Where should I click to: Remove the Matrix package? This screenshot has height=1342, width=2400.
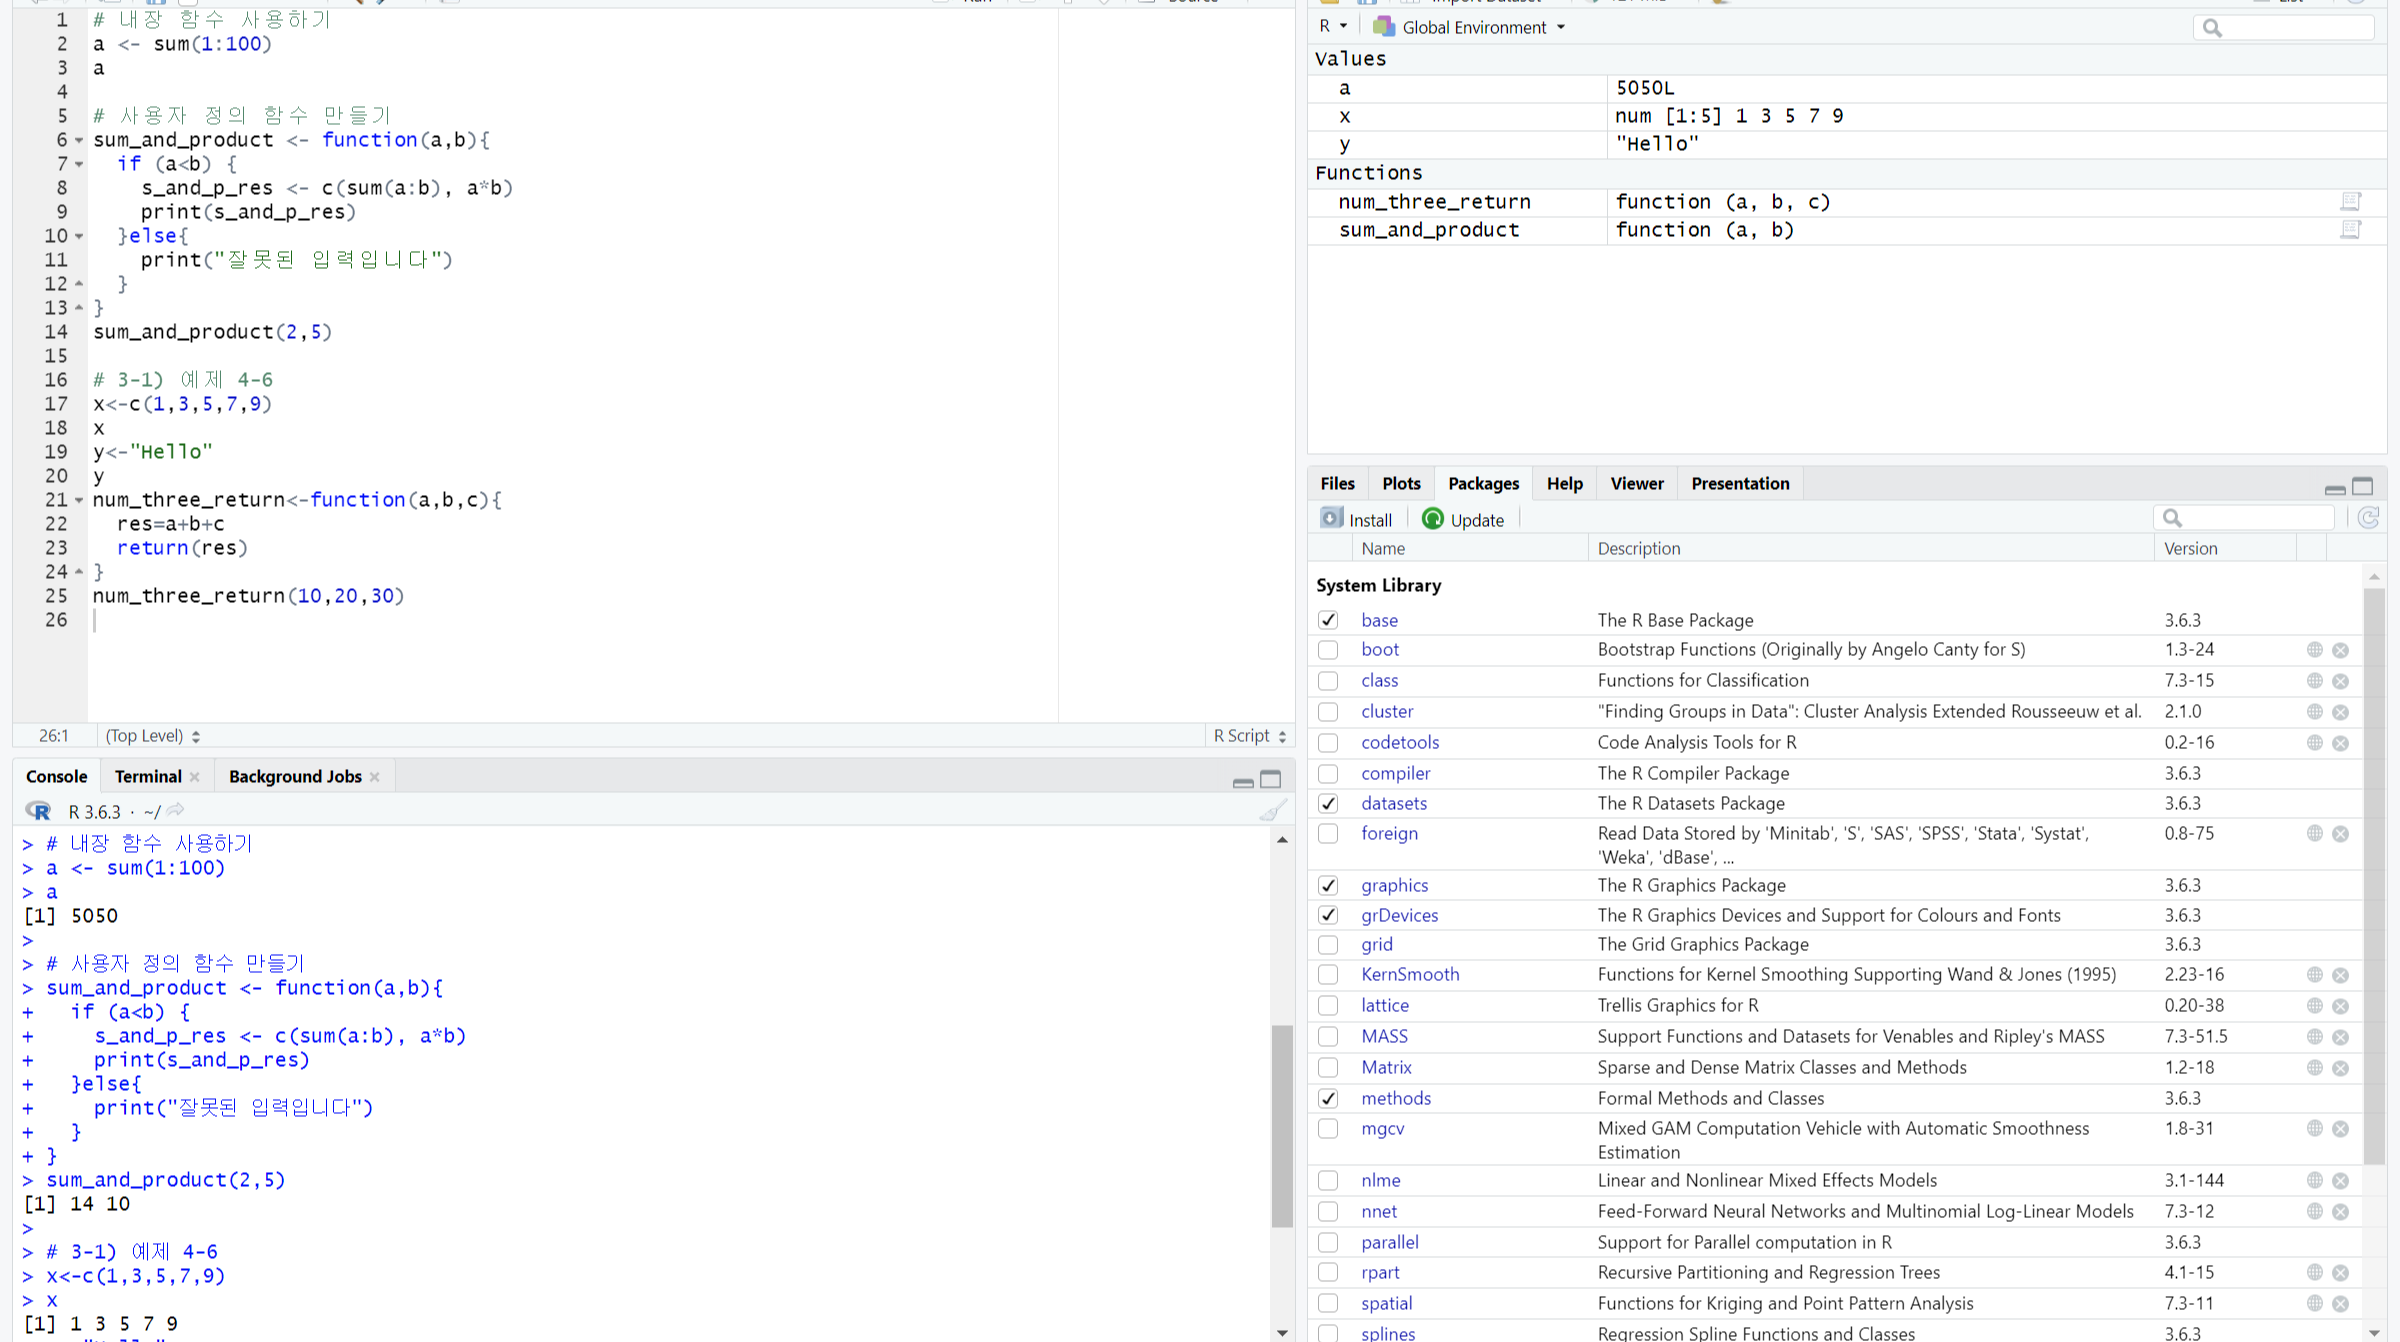2341,1068
